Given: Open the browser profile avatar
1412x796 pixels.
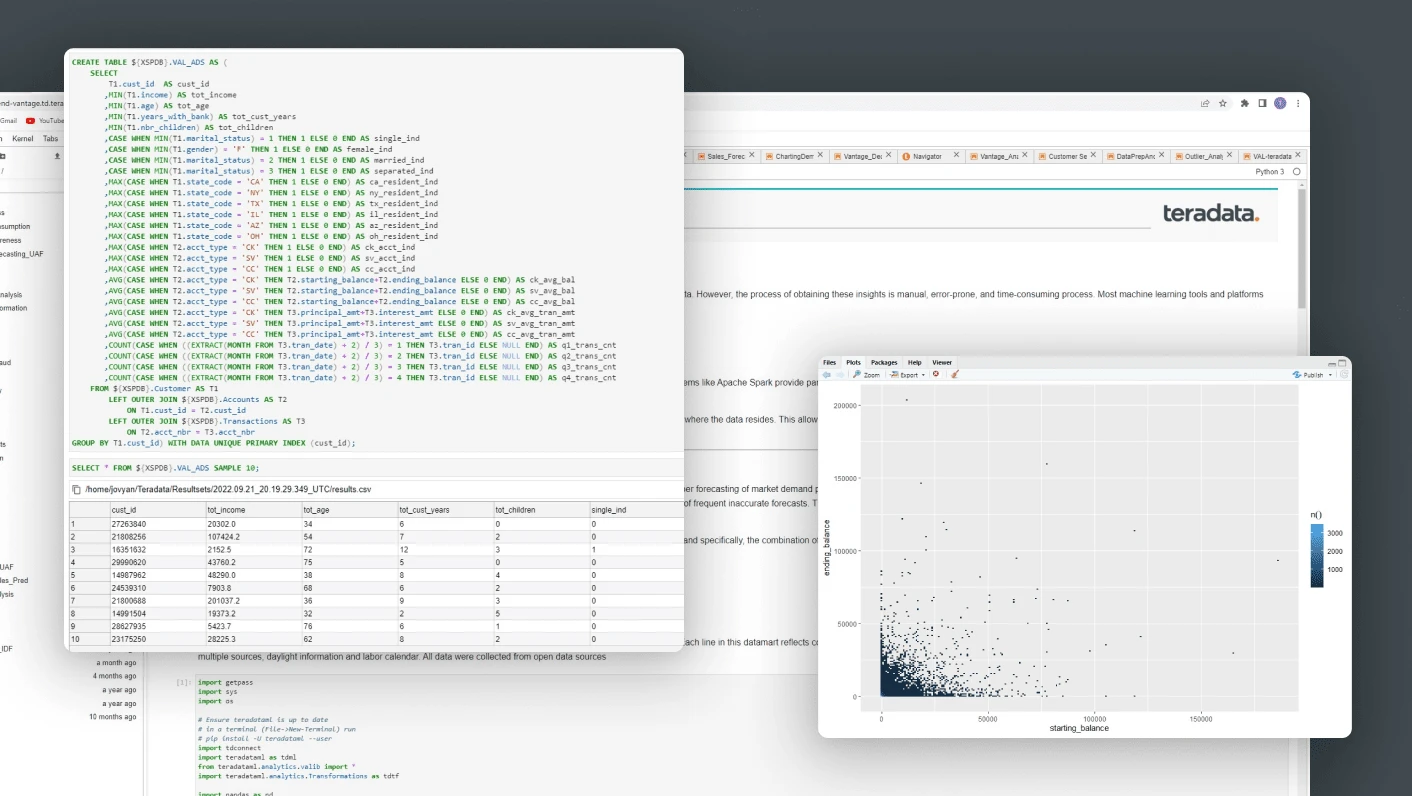Looking at the screenshot, I should click(1280, 103).
